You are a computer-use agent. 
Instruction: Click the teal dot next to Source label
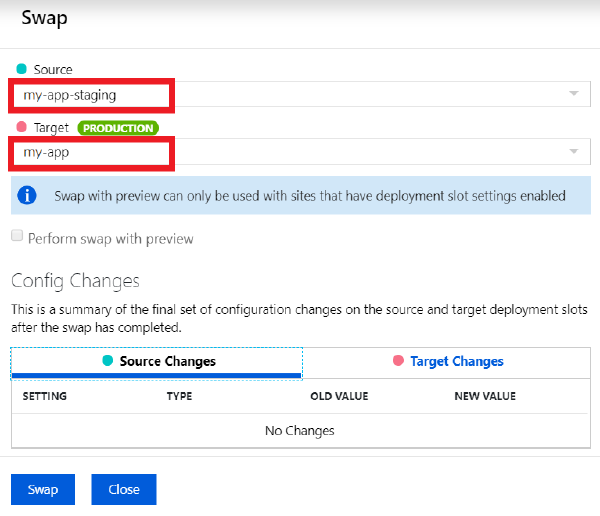click(x=21, y=69)
